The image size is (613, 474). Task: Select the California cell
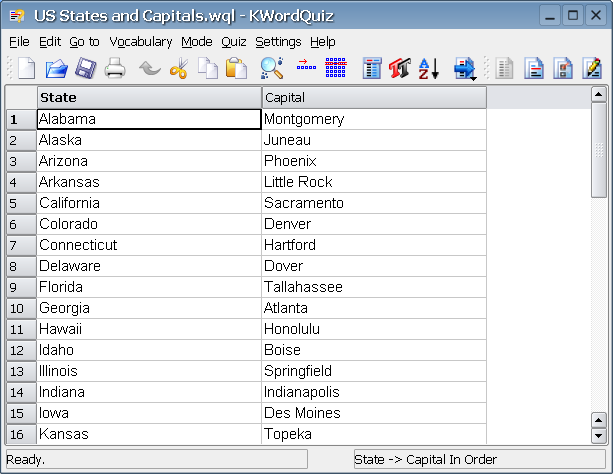[x=149, y=203]
